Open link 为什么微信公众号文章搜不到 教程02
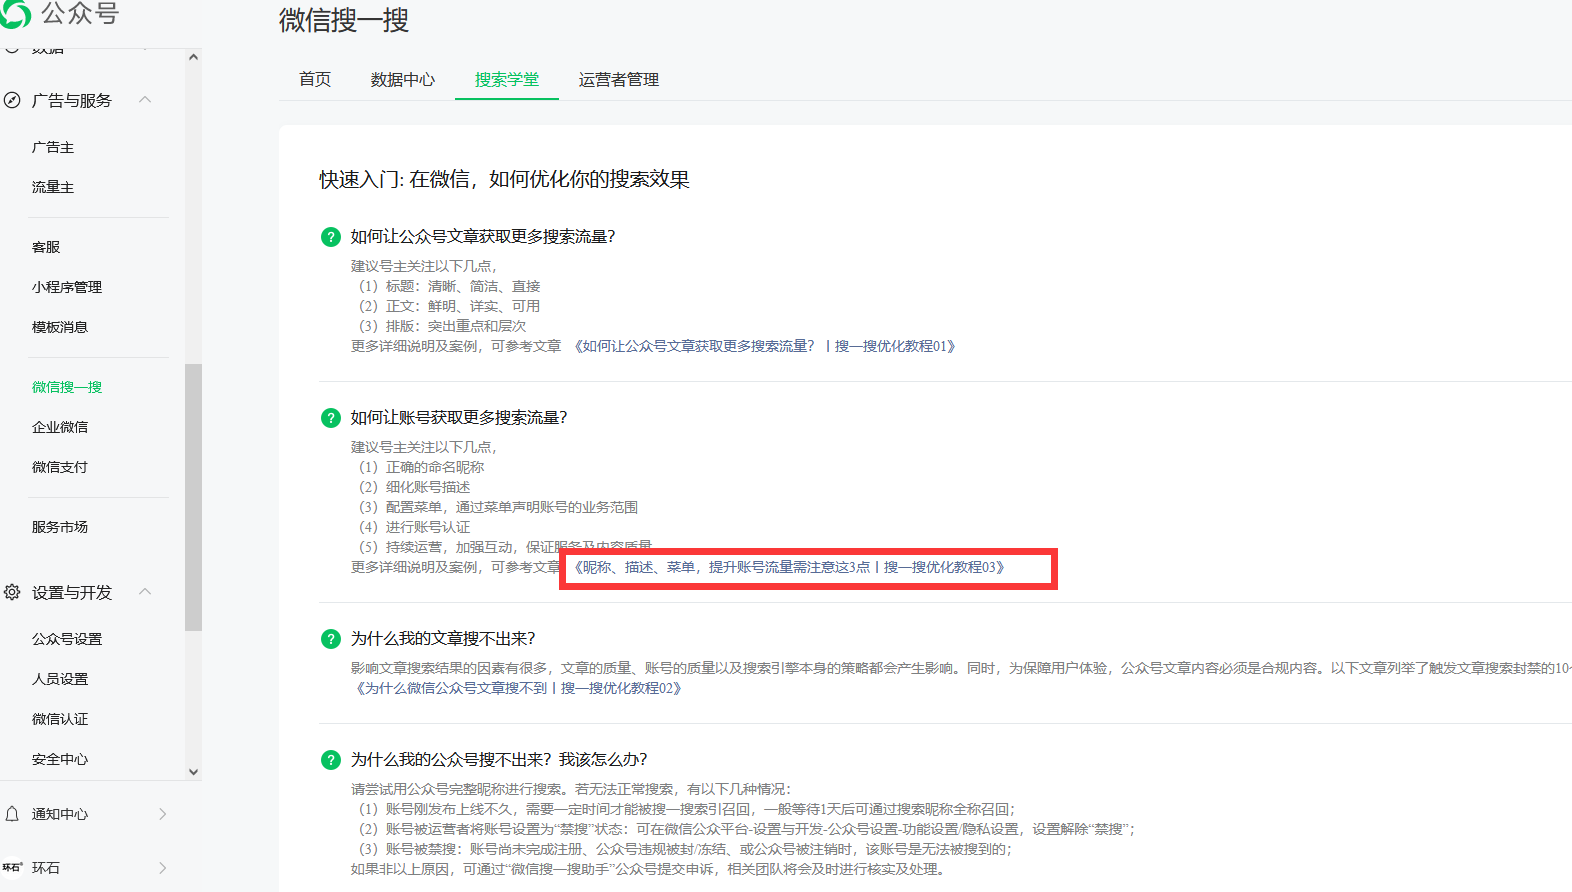 [x=519, y=688]
